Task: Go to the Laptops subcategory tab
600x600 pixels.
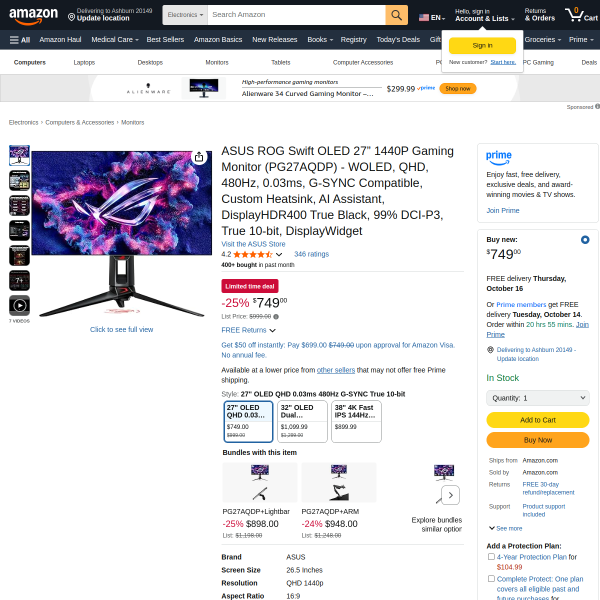Action: [x=84, y=62]
